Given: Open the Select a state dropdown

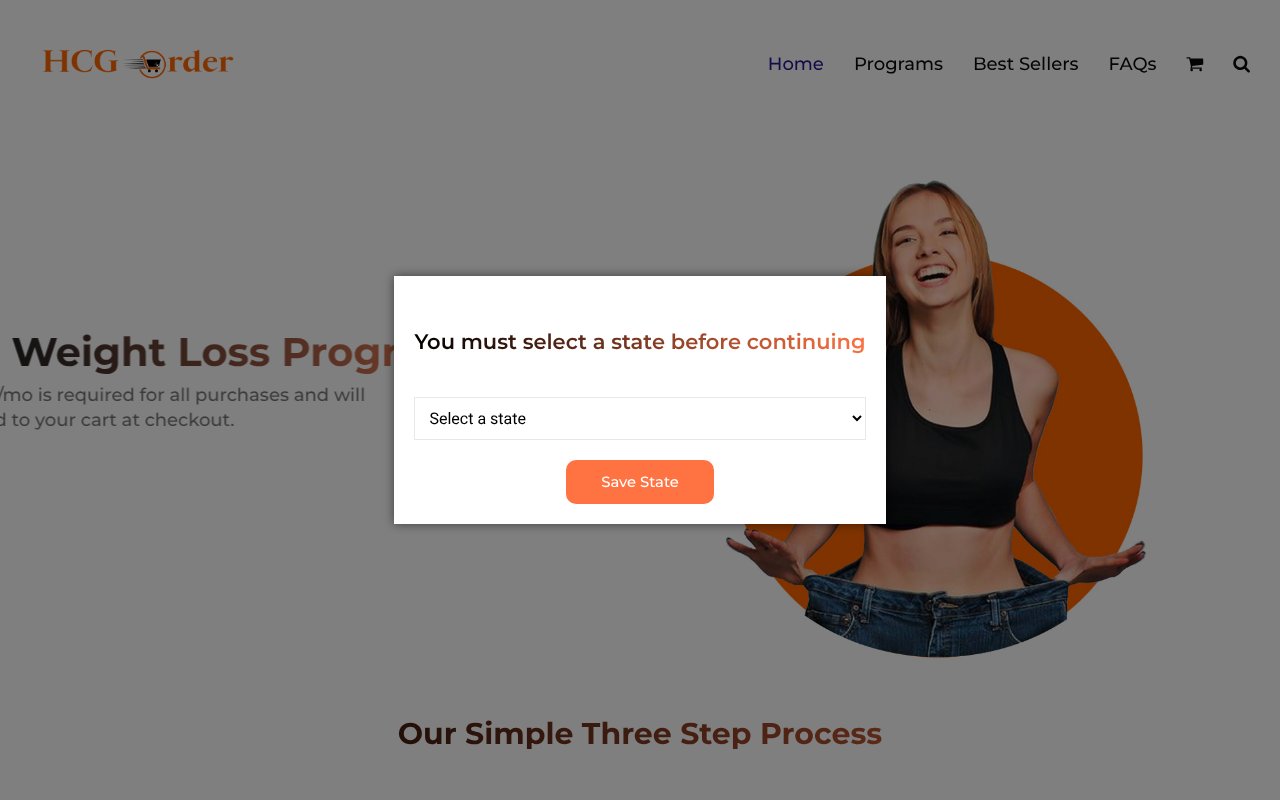Looking at the screenshot, I should [640, 418].
